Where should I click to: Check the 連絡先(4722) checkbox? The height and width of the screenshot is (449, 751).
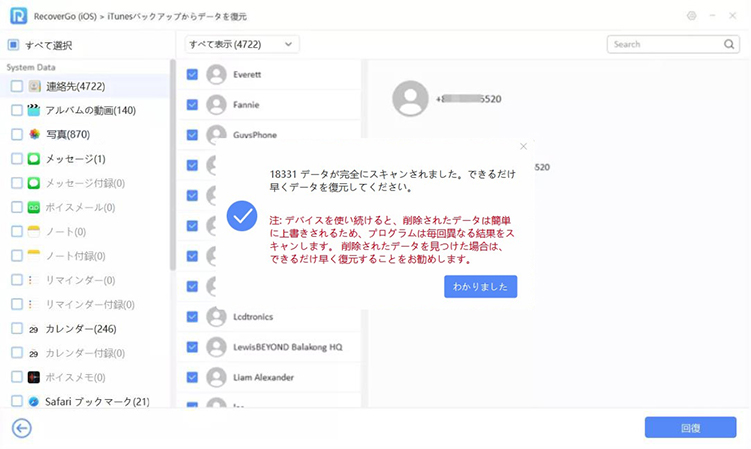point(17,86)
